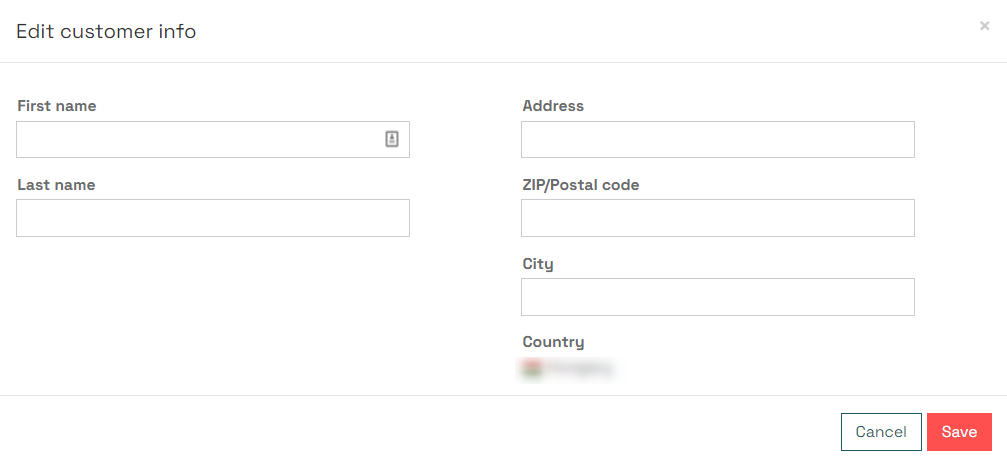Save the customer info changes

[x=959, y=432]
